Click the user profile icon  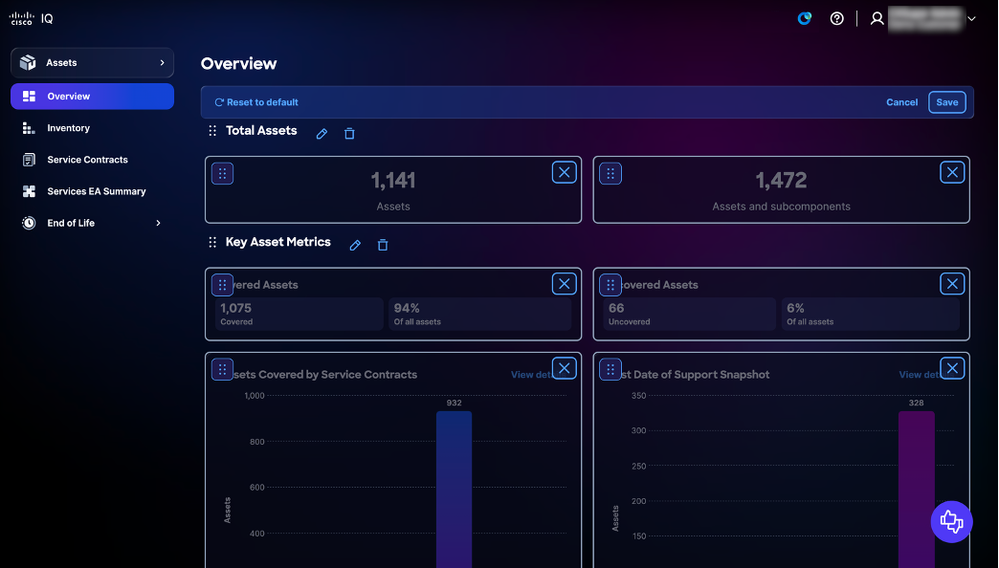coord(877,18)
